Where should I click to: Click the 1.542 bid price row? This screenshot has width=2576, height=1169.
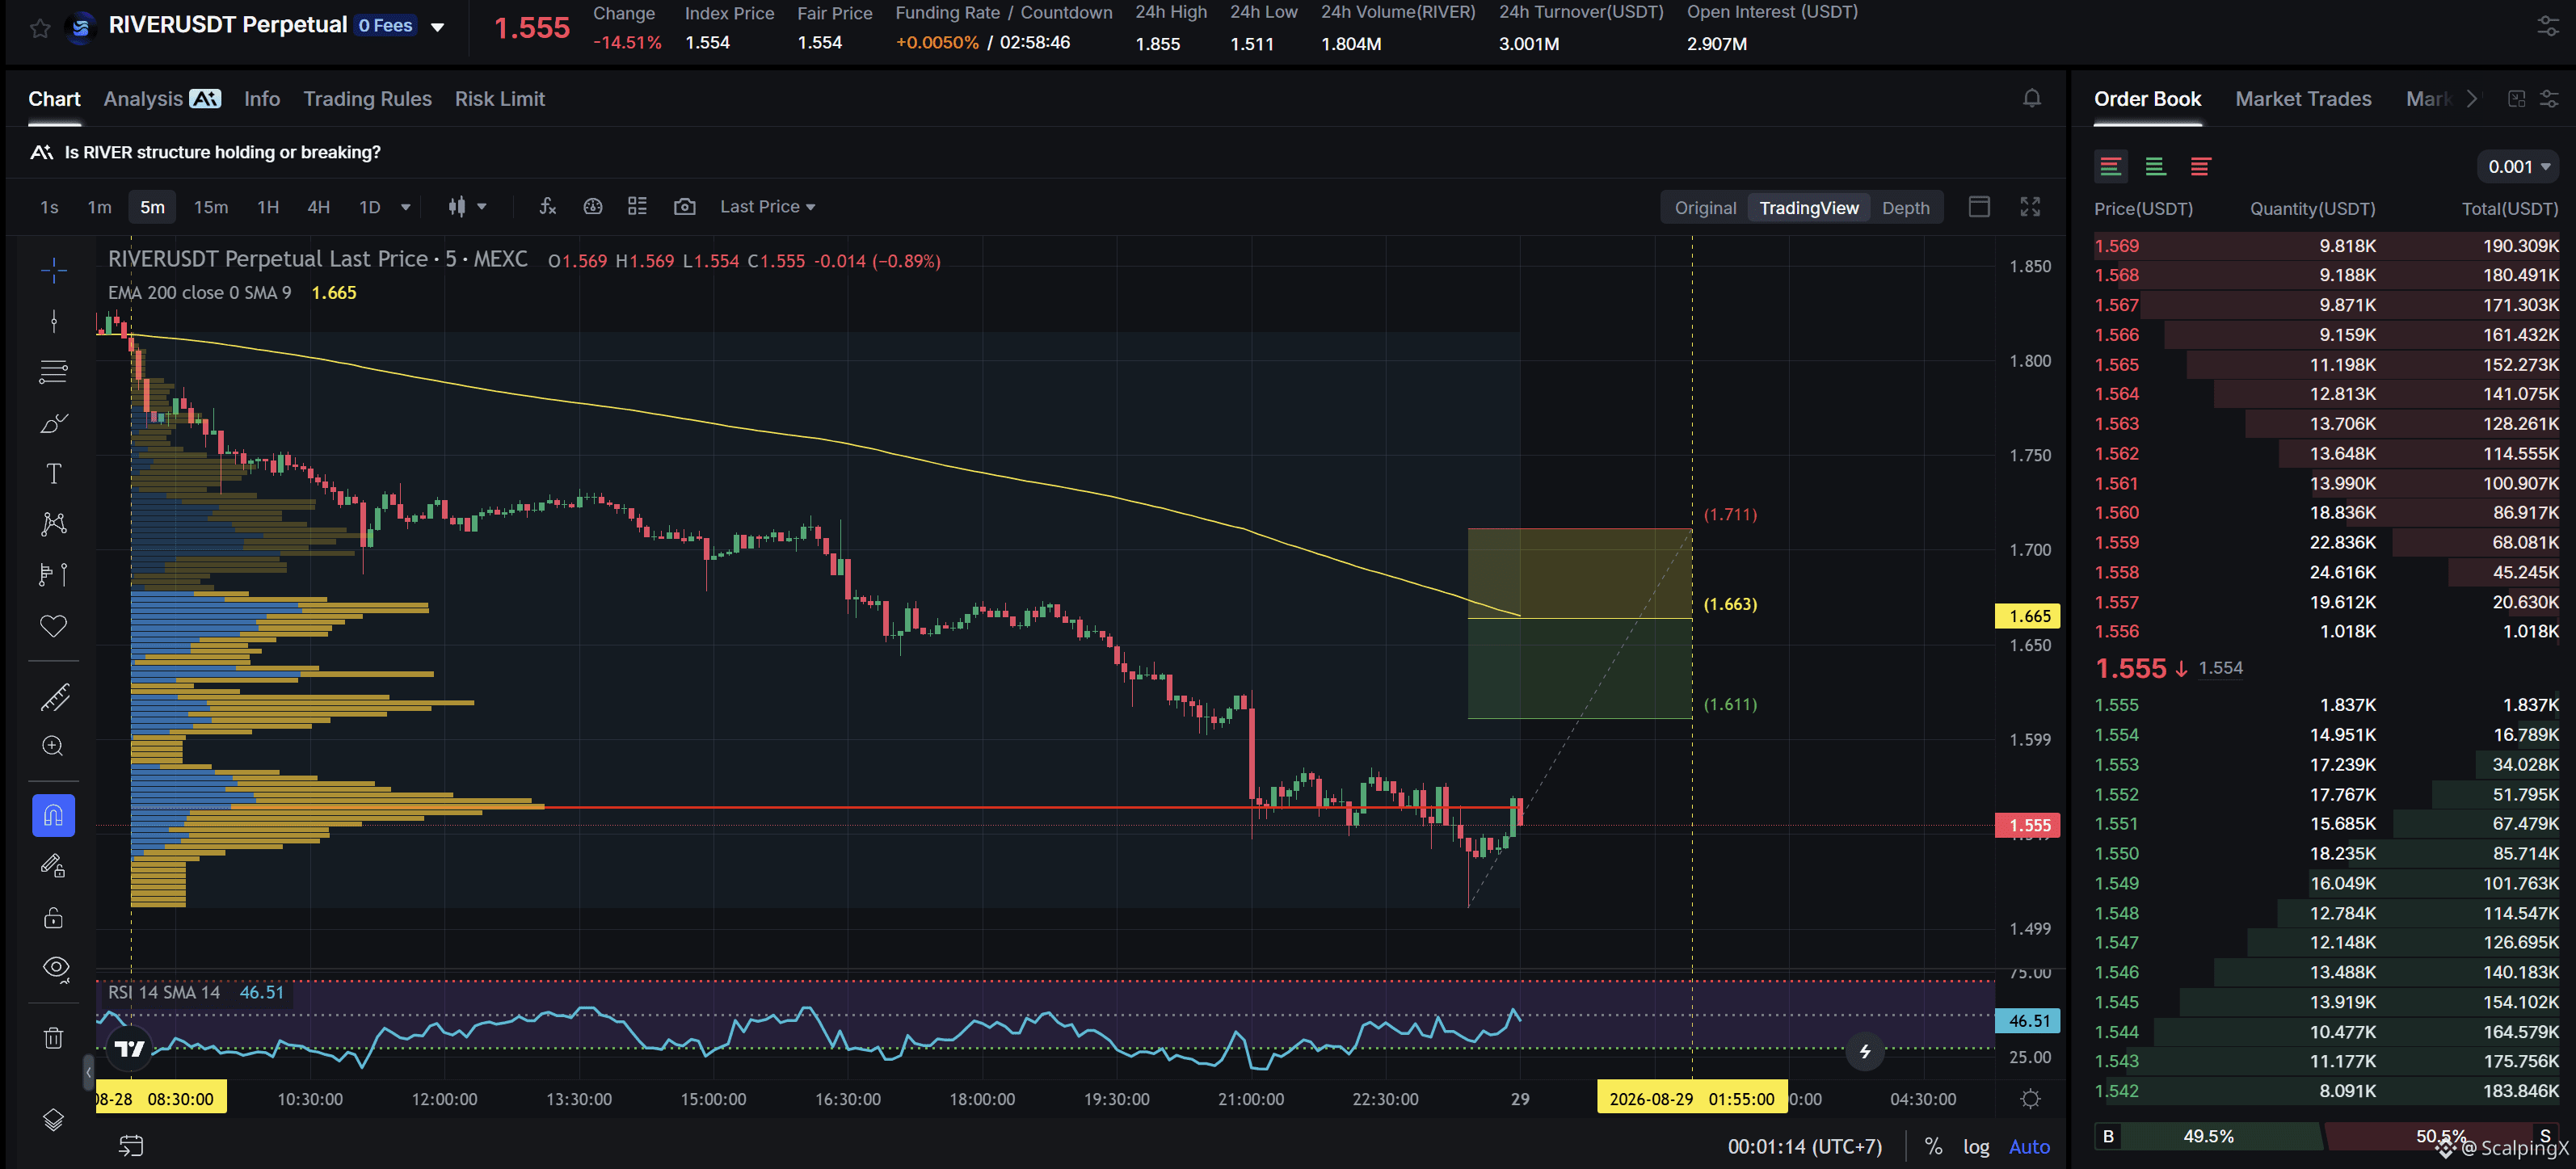[x=2326, y=1091]
